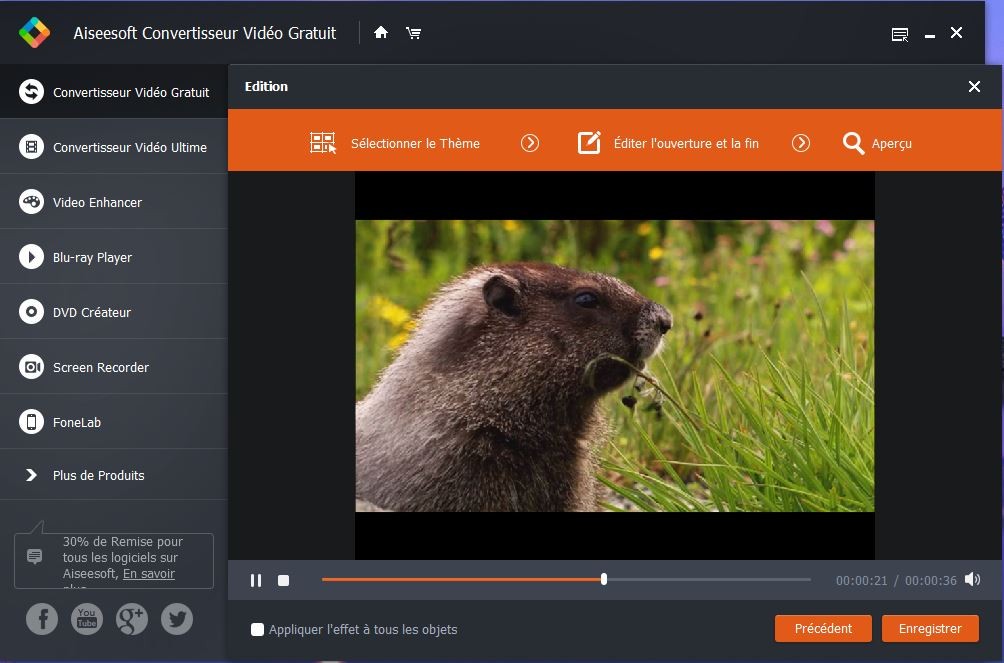Stop the video playback
Screen dimensions: 1004x663
[284, 580]
